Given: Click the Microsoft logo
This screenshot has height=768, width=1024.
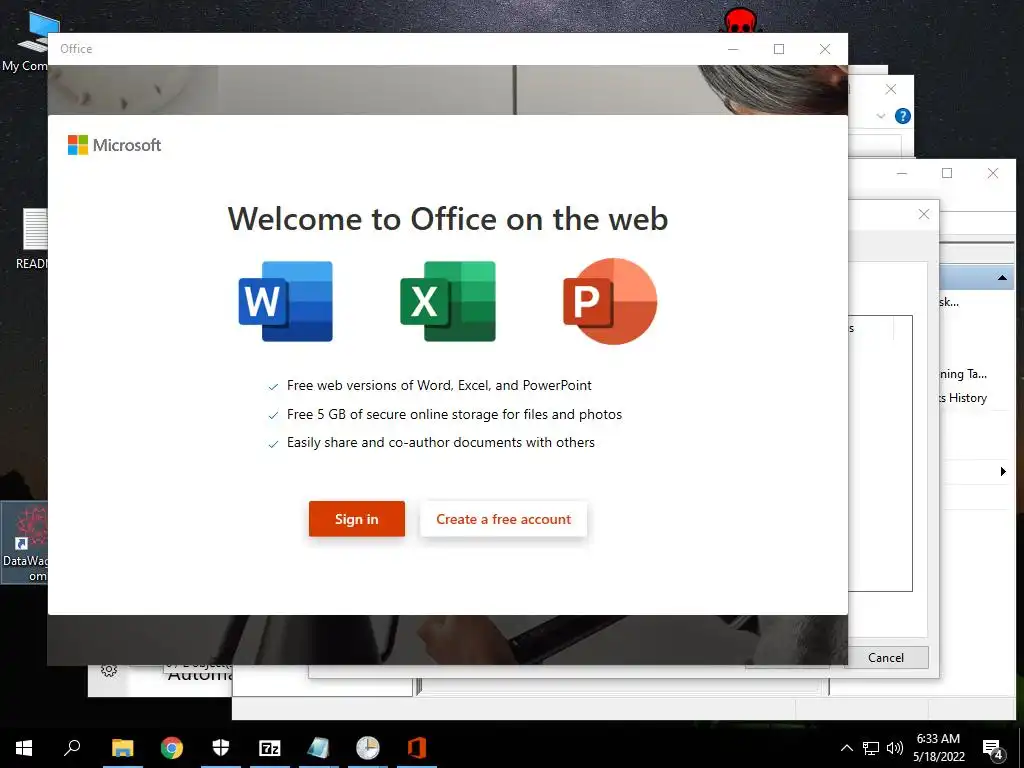Looking at the screenshot, I should 114,145.
